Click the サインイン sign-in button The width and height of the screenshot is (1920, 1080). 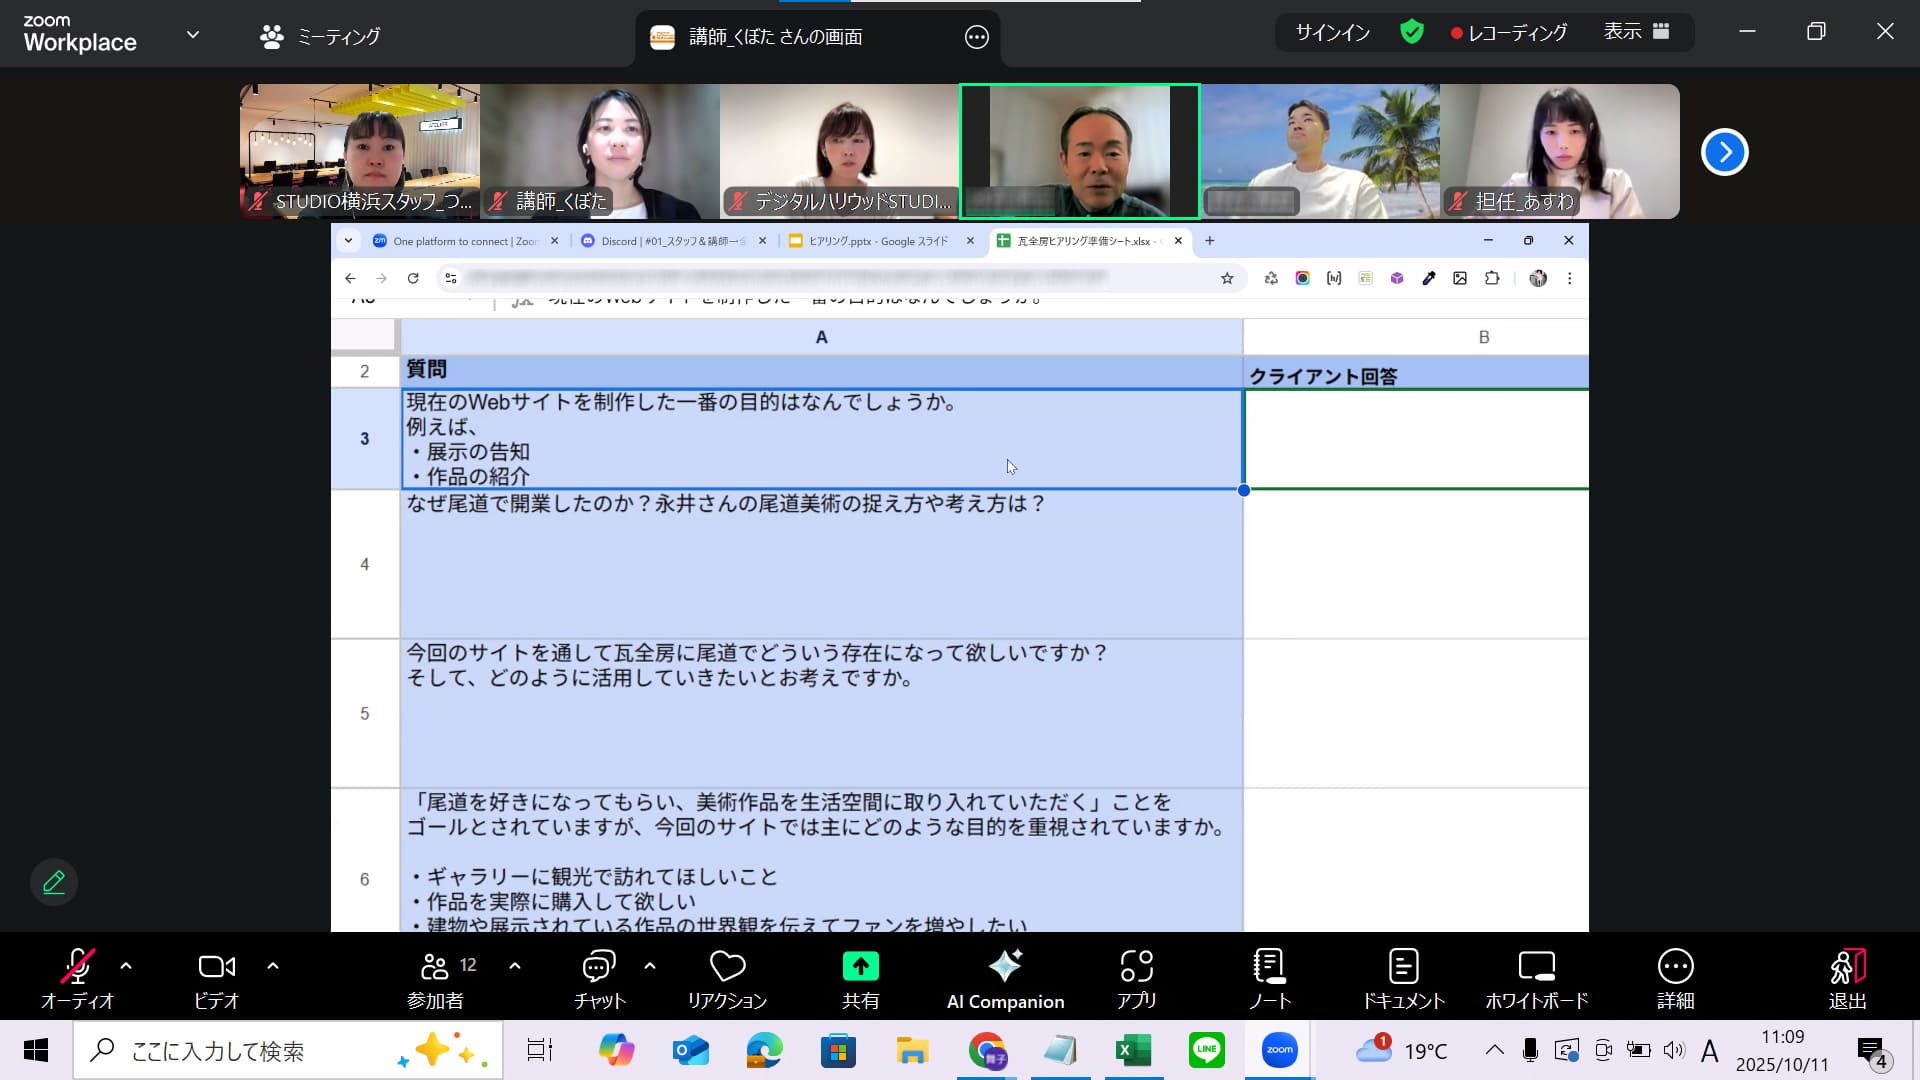pyautogui.click(x=1332, y=33)
